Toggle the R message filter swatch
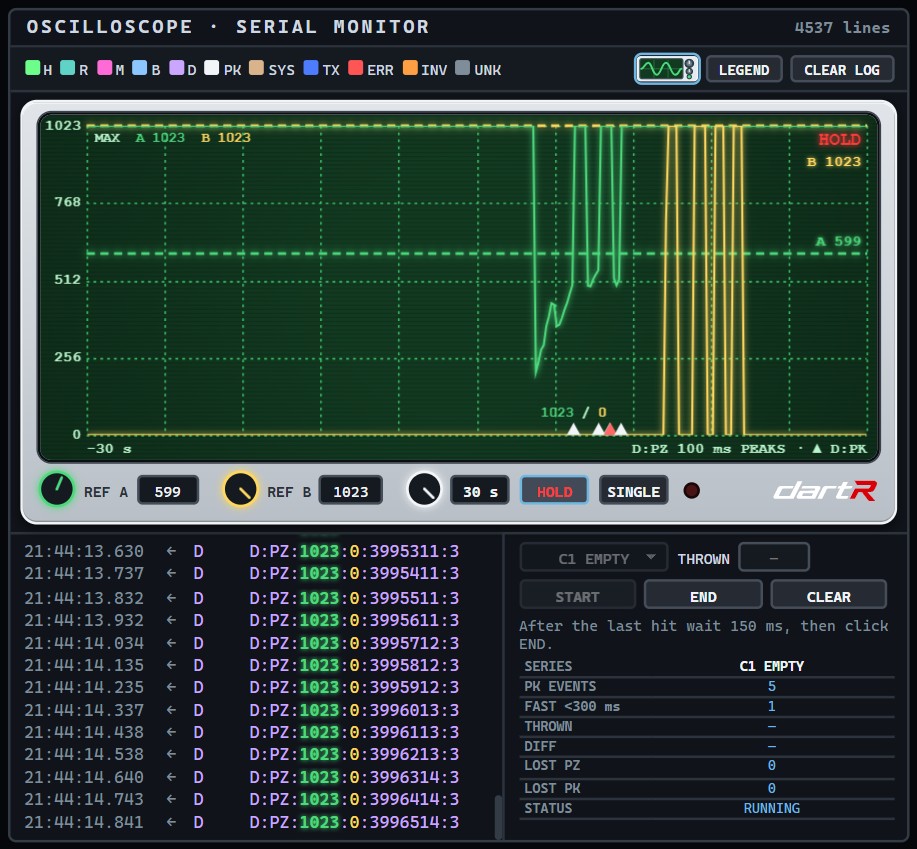Viewport: 917px width, 849px height. 68,68
